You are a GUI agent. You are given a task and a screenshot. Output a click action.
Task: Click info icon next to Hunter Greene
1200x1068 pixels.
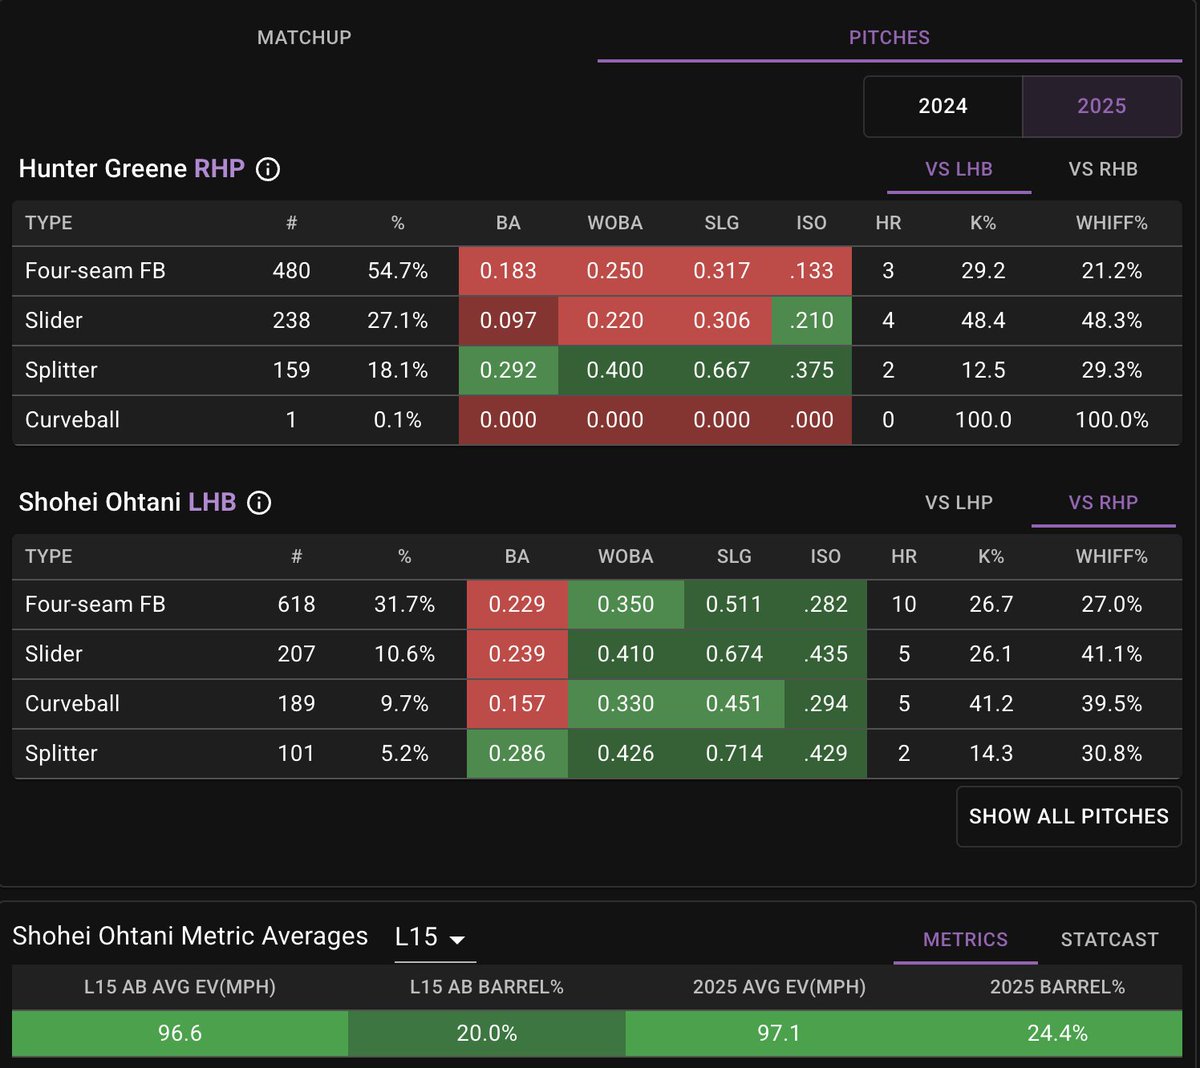(268, 169)
